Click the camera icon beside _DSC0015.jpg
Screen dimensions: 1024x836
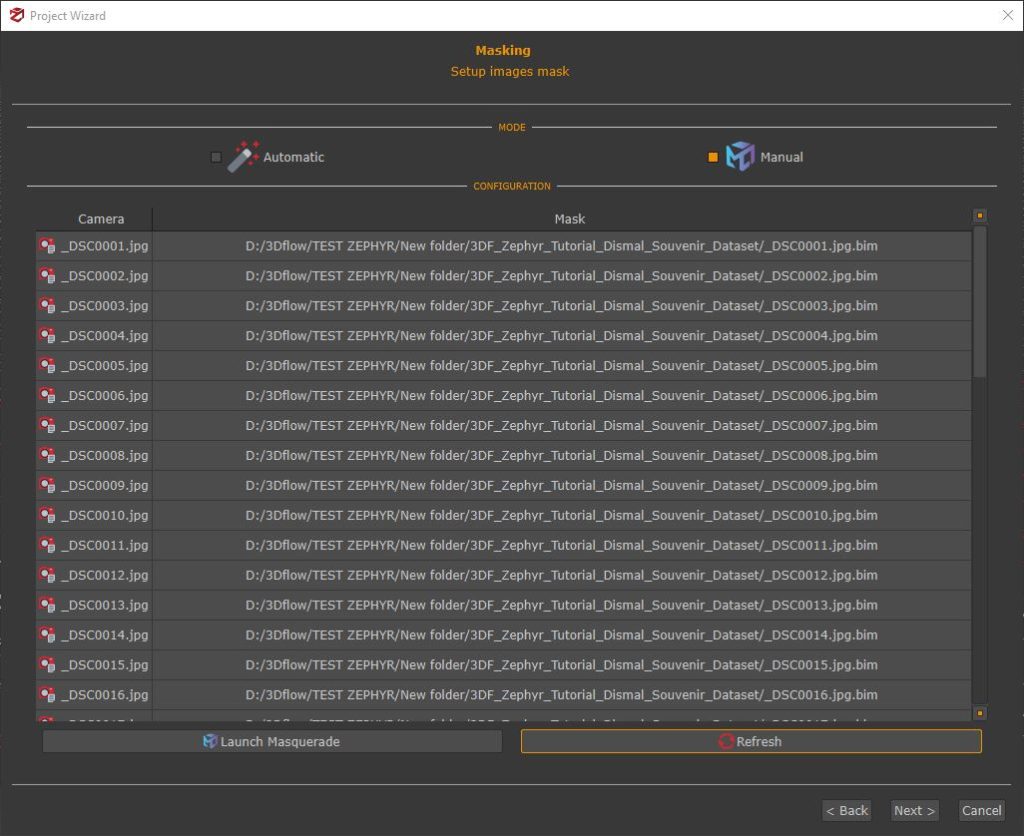47,666
